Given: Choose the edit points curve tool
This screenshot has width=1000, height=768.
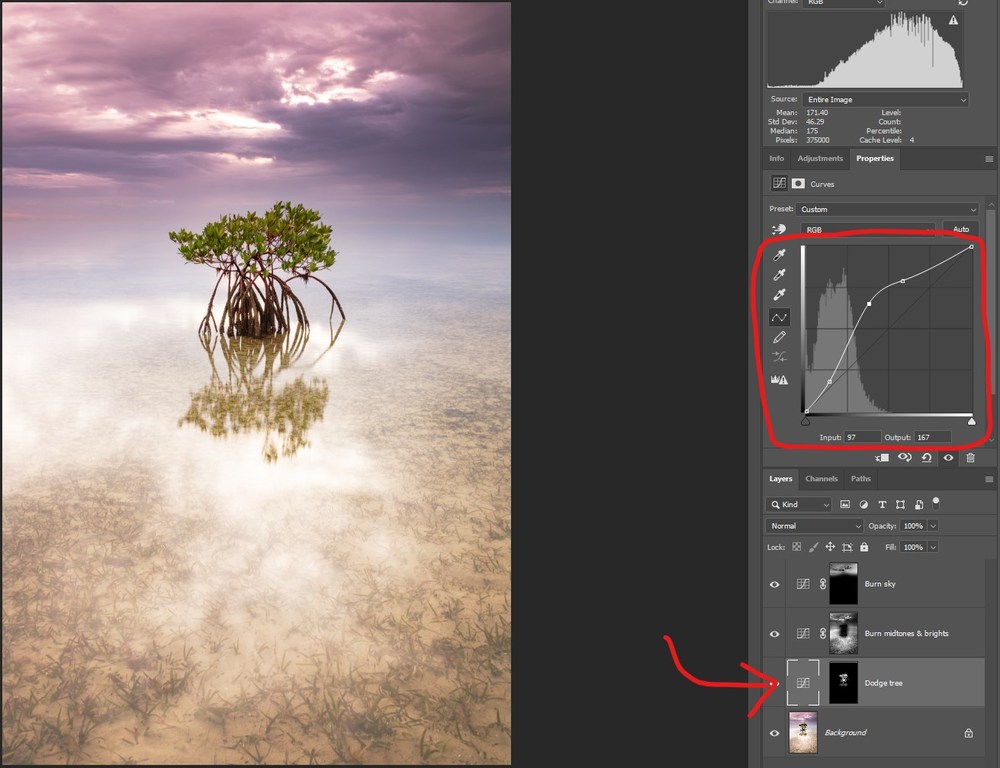Looking at the screenshot, I should point(779,317).
